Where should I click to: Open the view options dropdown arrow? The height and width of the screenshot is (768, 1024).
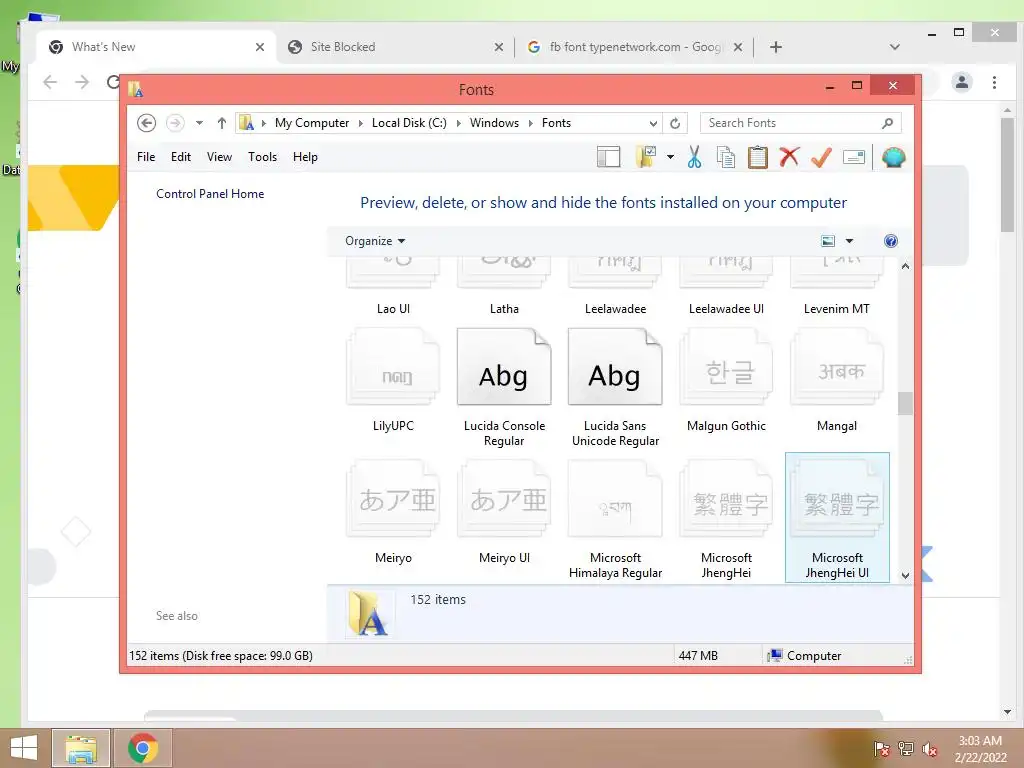point(850,241)
